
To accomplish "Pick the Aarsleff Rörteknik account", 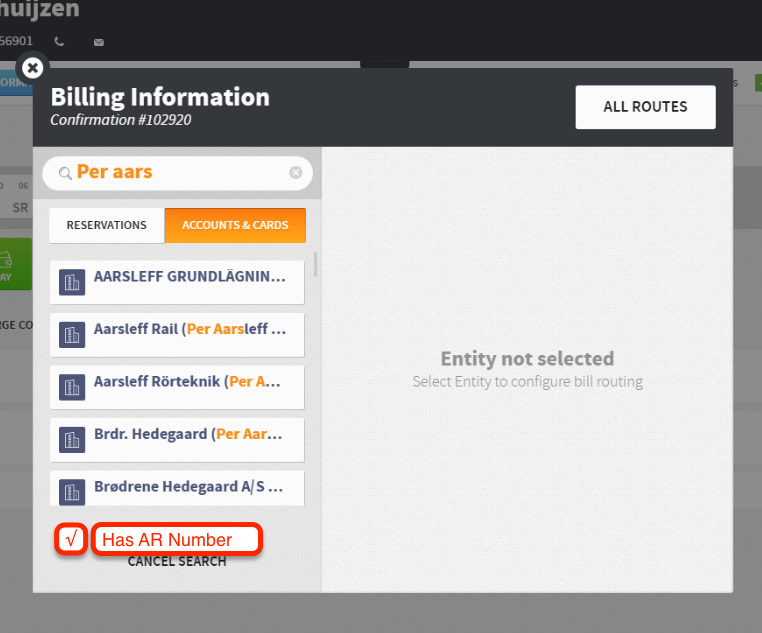I will [177, 387].
